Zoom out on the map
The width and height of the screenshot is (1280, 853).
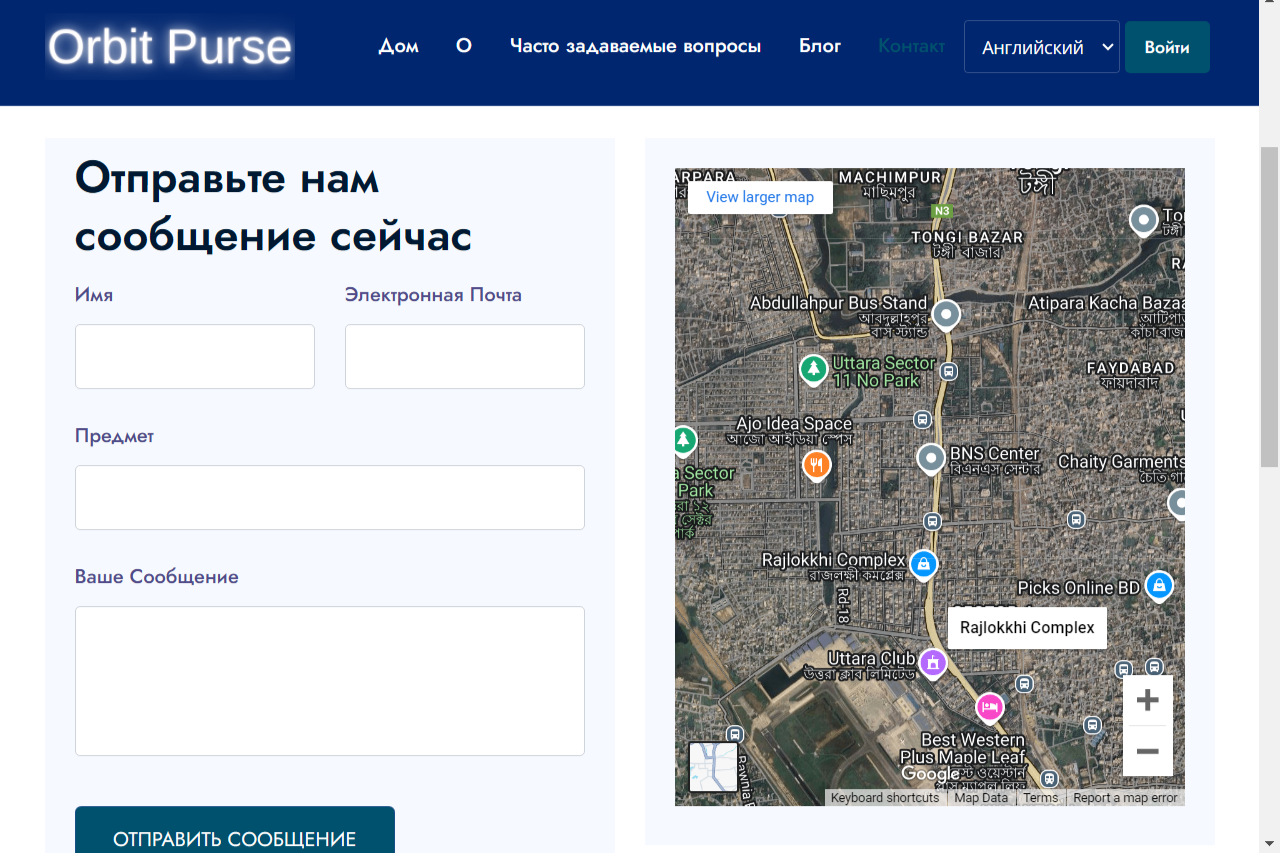pos(1147,751)
